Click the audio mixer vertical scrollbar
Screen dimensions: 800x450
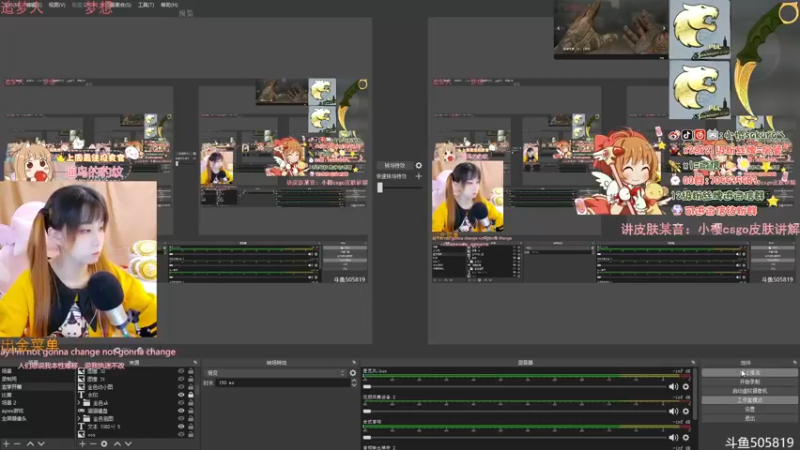point(696,393)
